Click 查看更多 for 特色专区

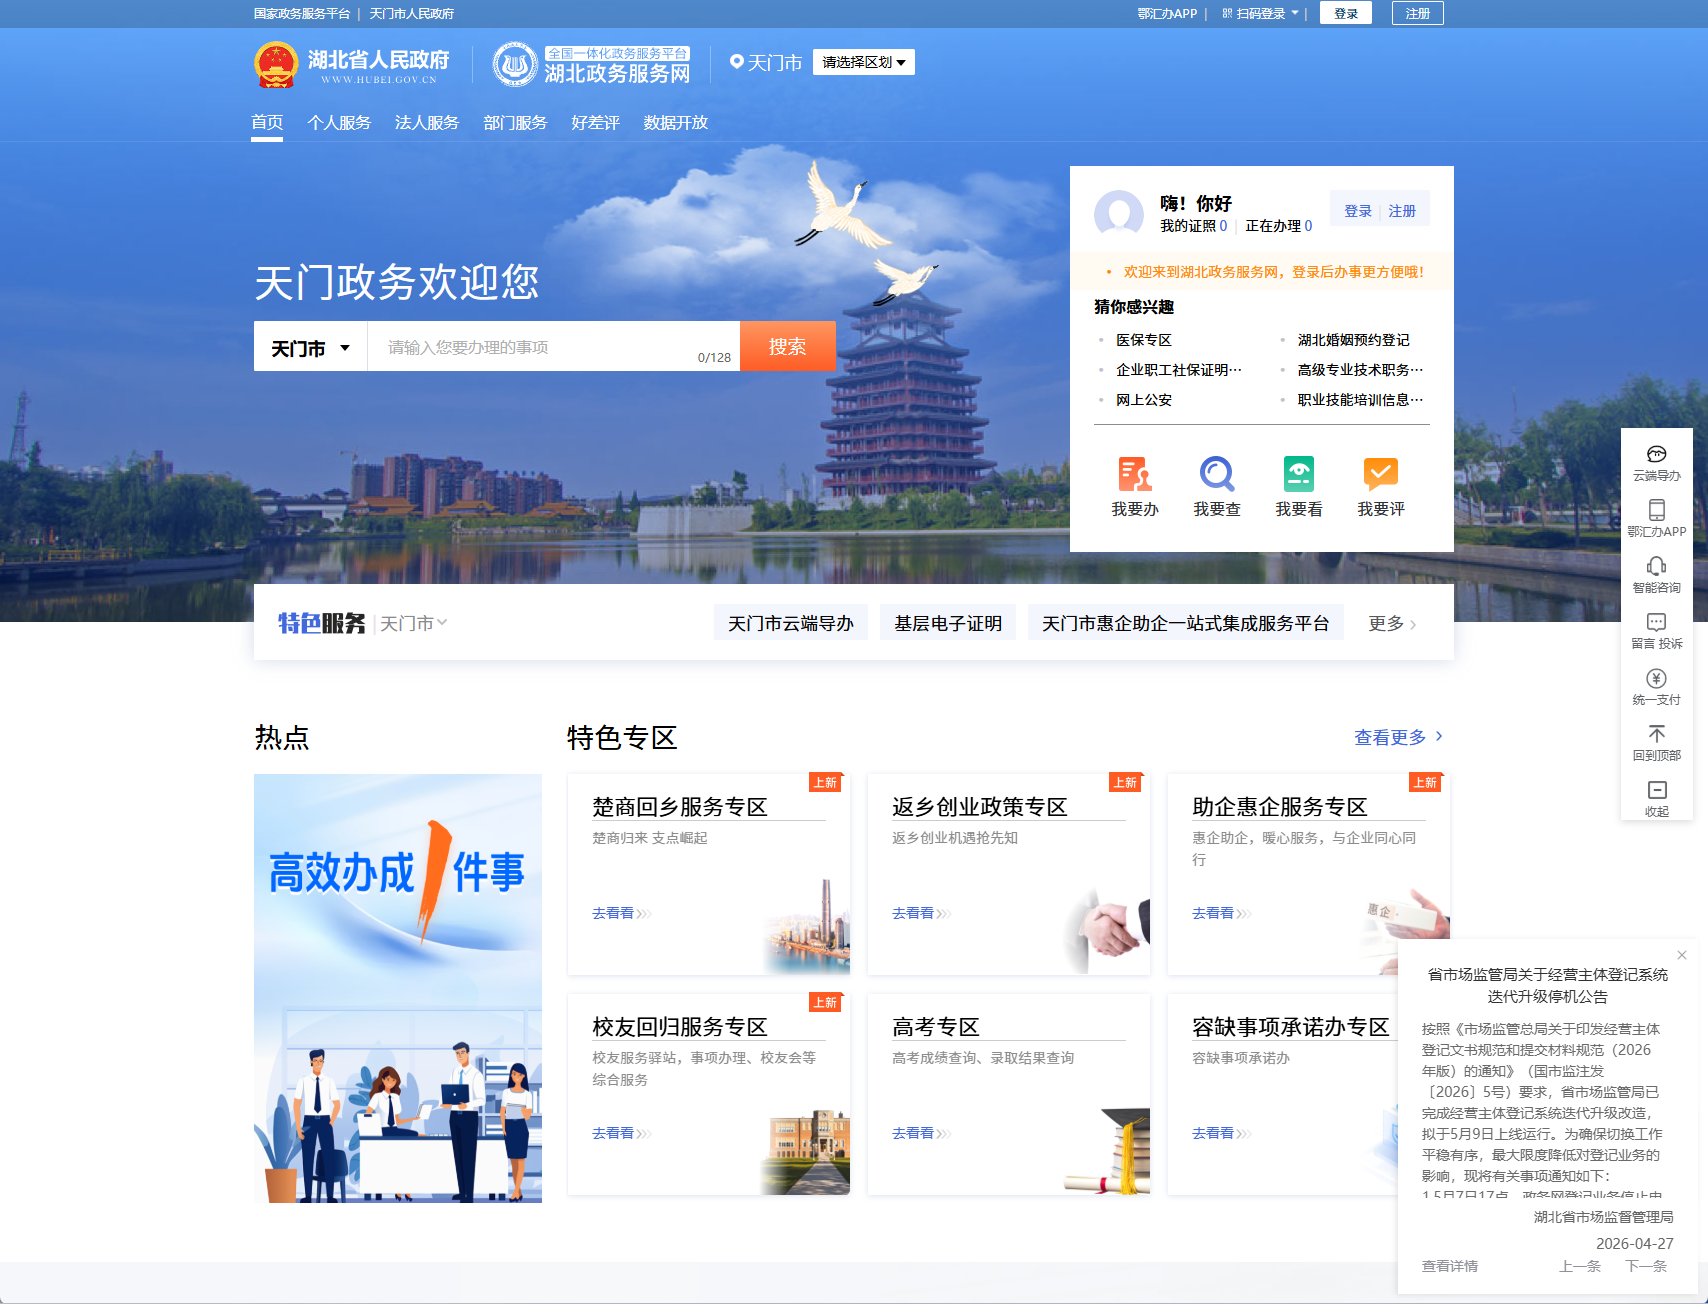click(x=1398, y=737)
